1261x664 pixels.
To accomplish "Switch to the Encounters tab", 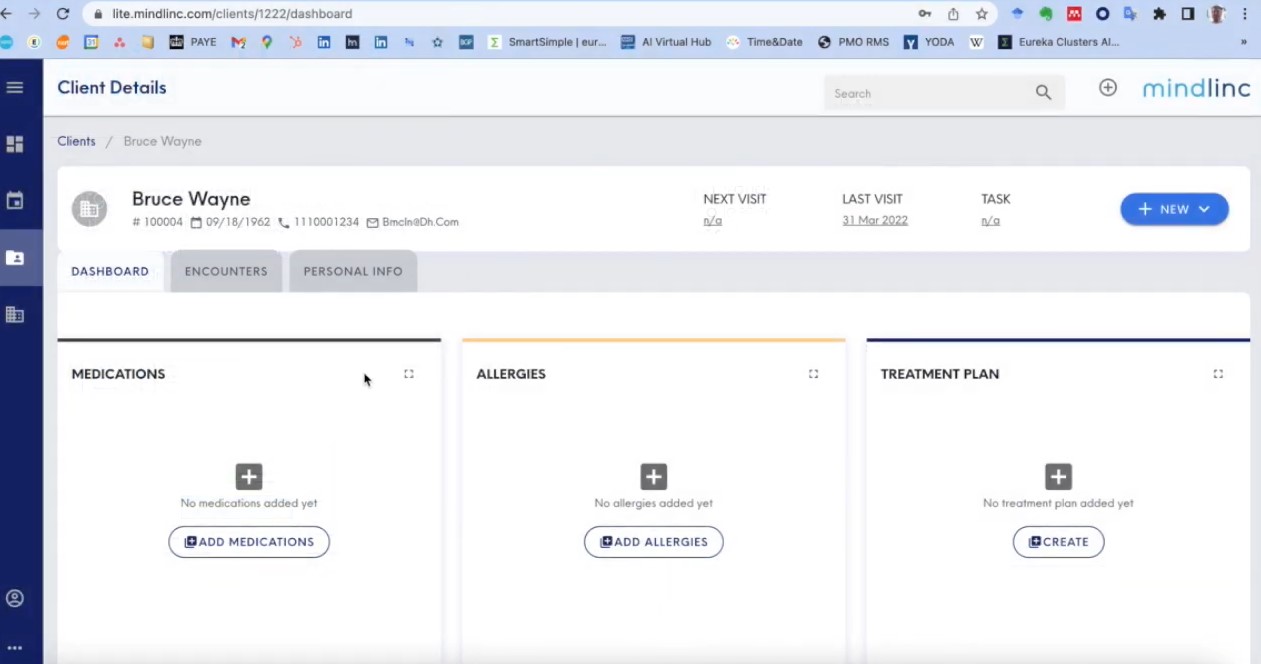I will click(225, 271).
